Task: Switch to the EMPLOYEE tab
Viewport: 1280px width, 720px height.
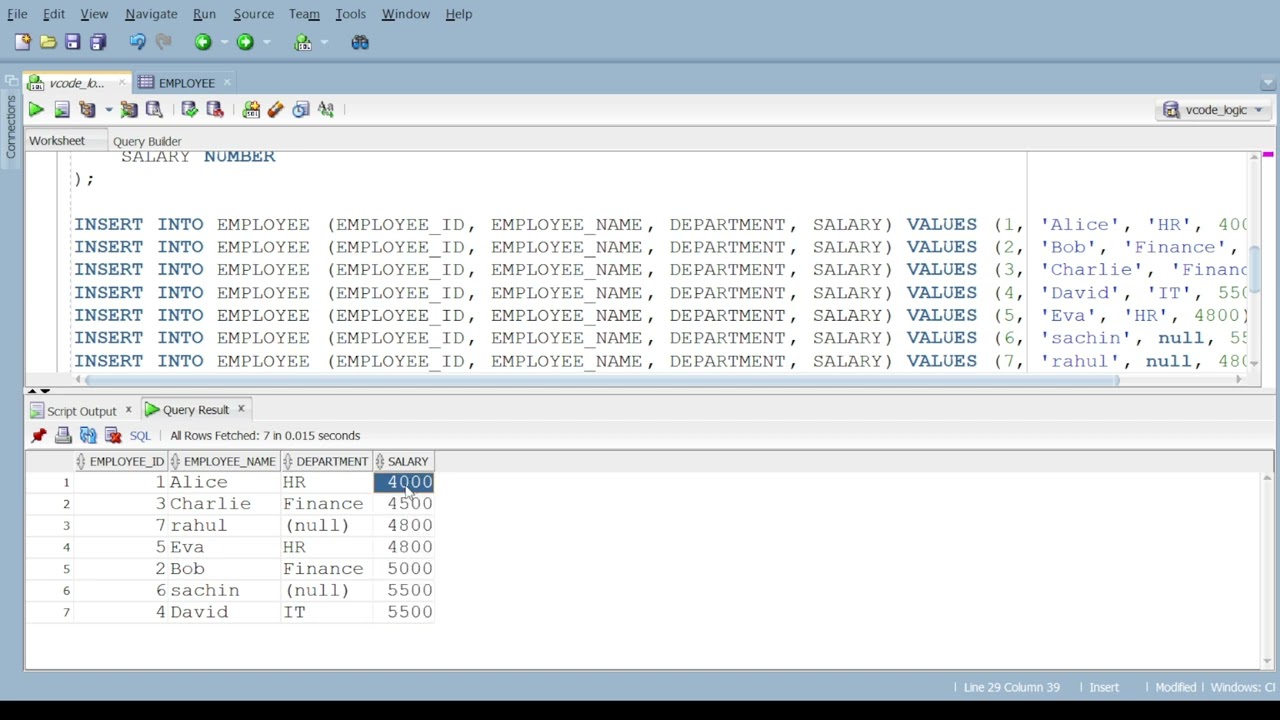Action: click(x=186, y=83)
